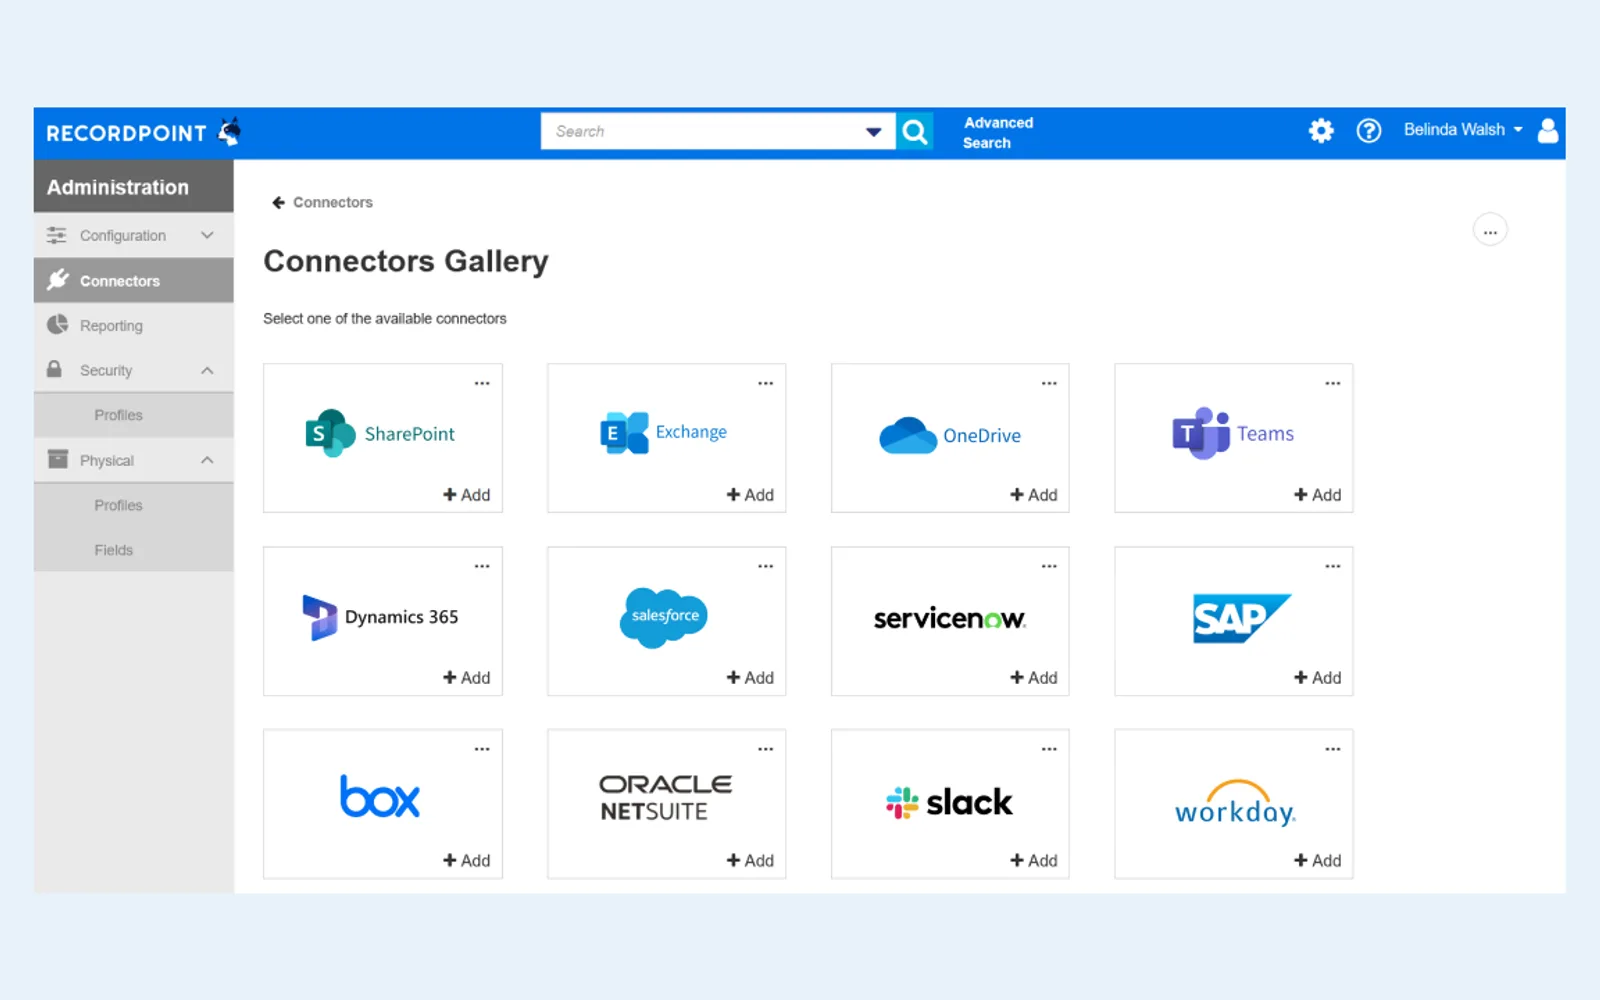This screenshot has width=1600, height=1000.
Task: Add the Slack connector
Action: (1034, 861)
